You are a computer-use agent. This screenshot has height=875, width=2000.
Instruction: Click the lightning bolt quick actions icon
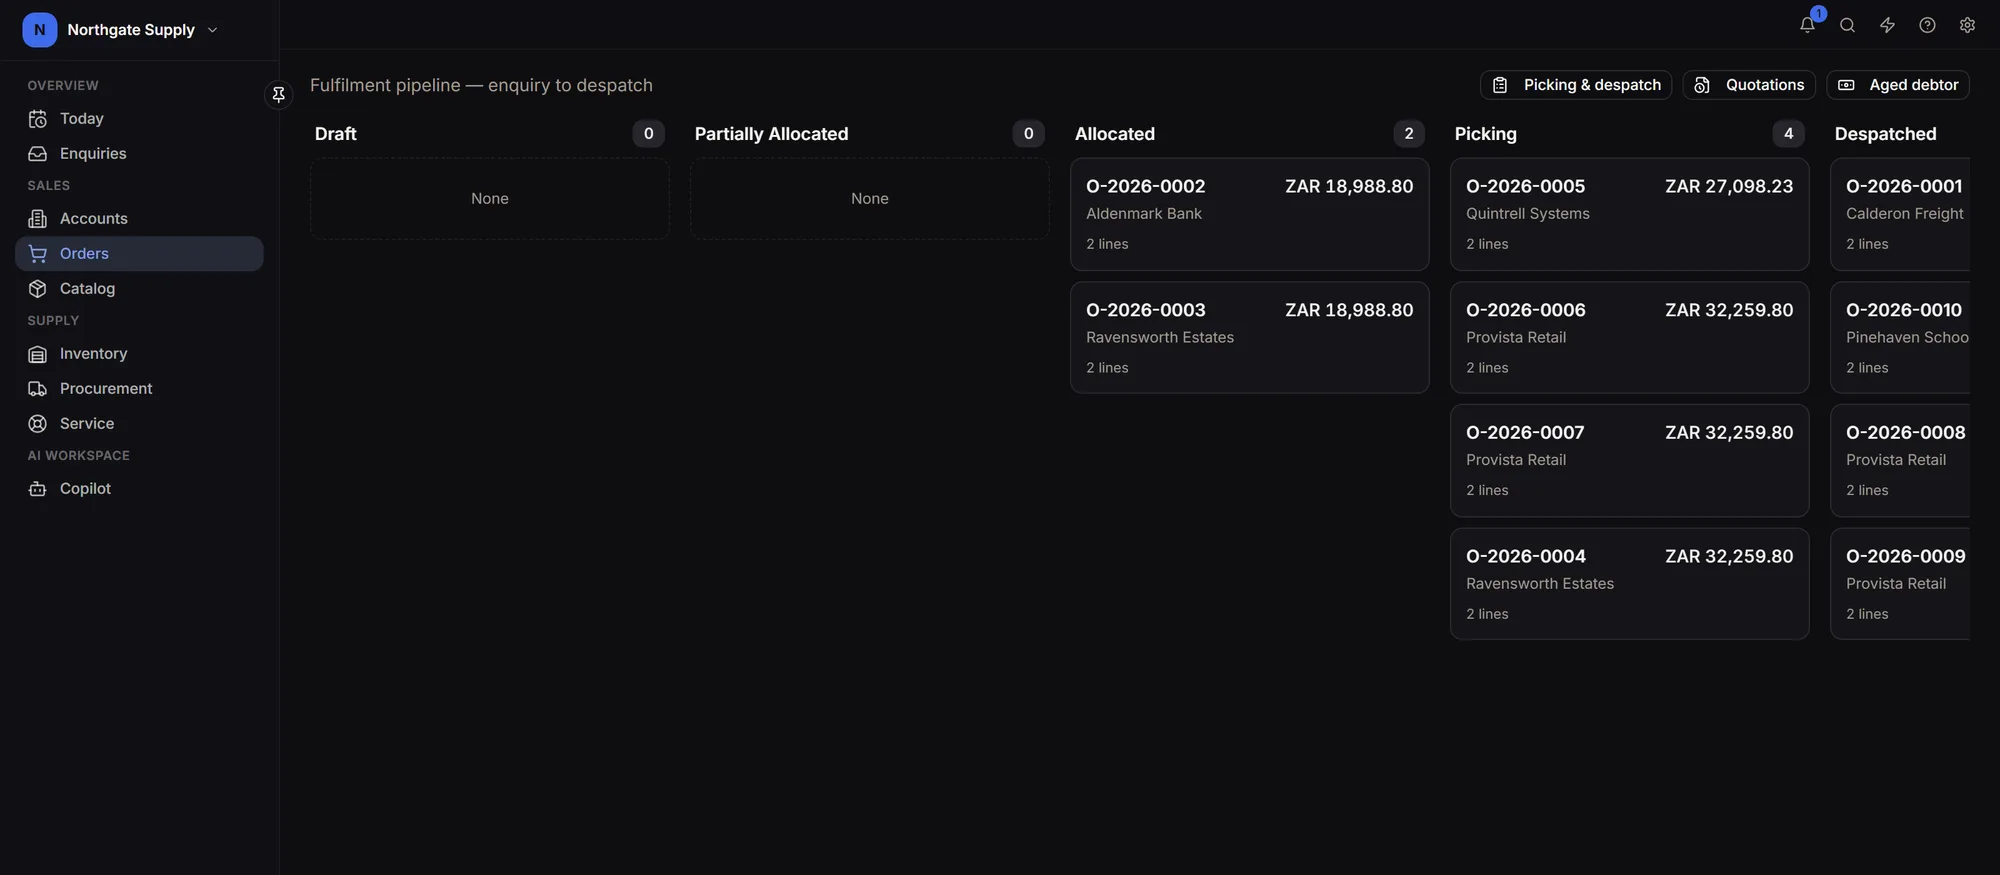(x=1887, y=26)
